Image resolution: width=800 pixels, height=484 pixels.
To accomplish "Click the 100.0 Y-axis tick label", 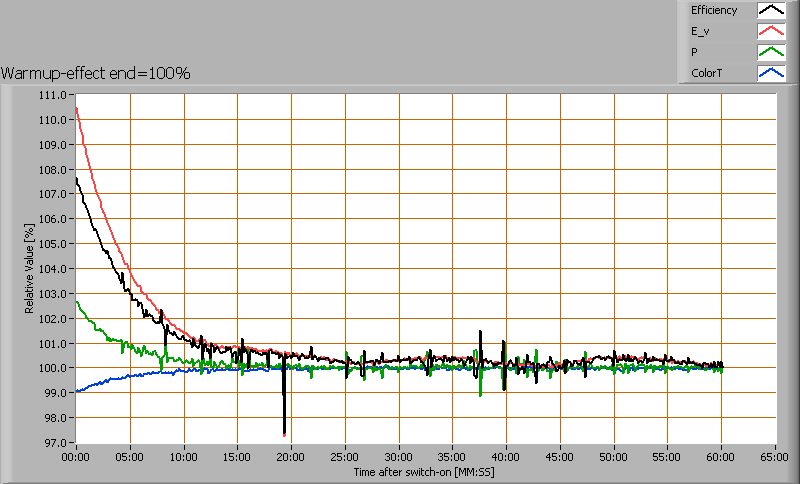I will [x=54, y=368].
